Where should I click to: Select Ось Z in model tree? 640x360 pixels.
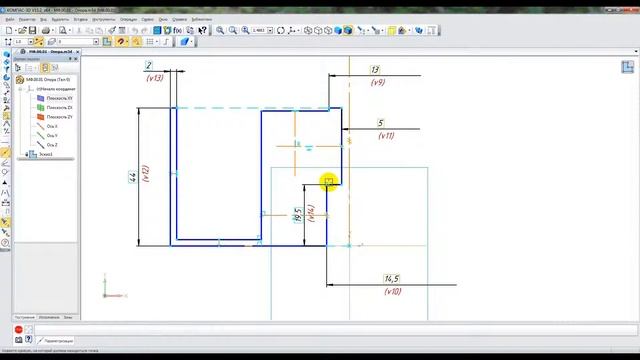point(52,145)
